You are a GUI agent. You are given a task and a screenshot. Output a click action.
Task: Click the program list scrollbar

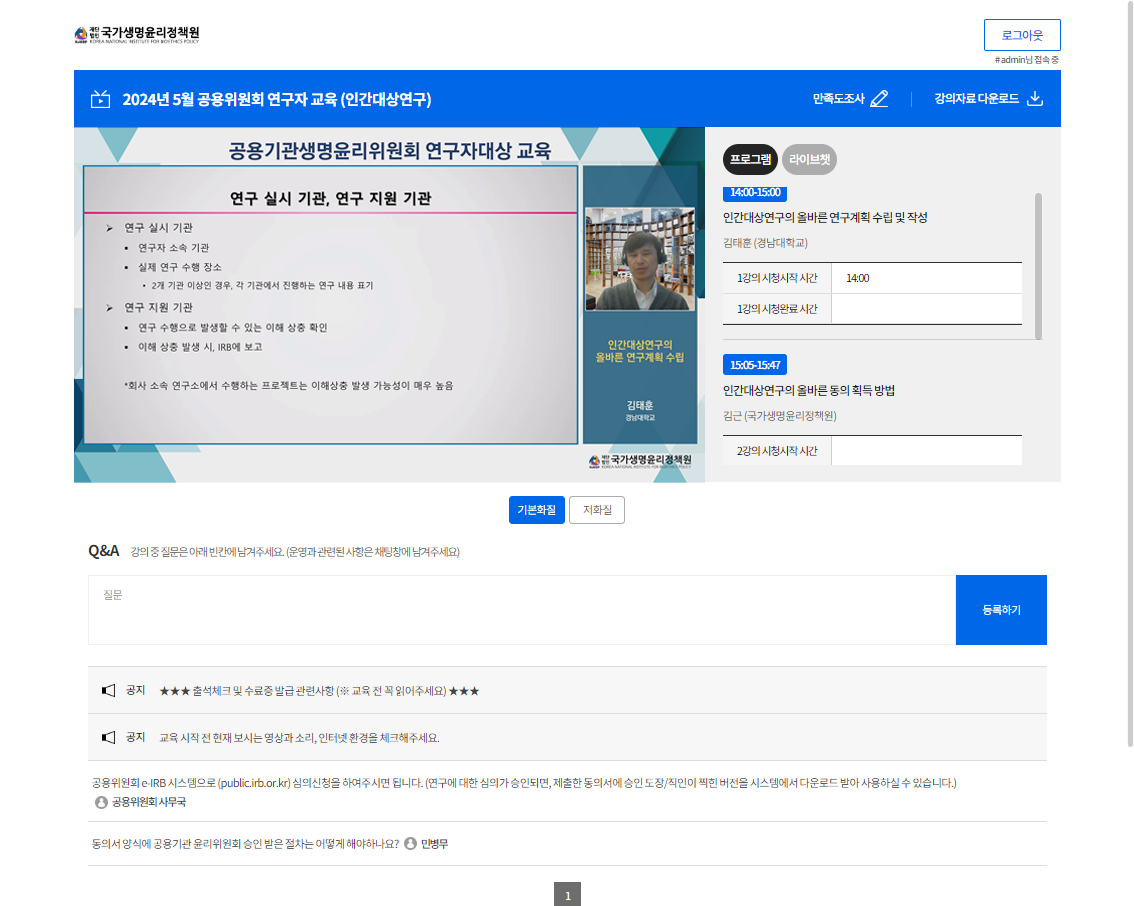tap(1038, 265)
